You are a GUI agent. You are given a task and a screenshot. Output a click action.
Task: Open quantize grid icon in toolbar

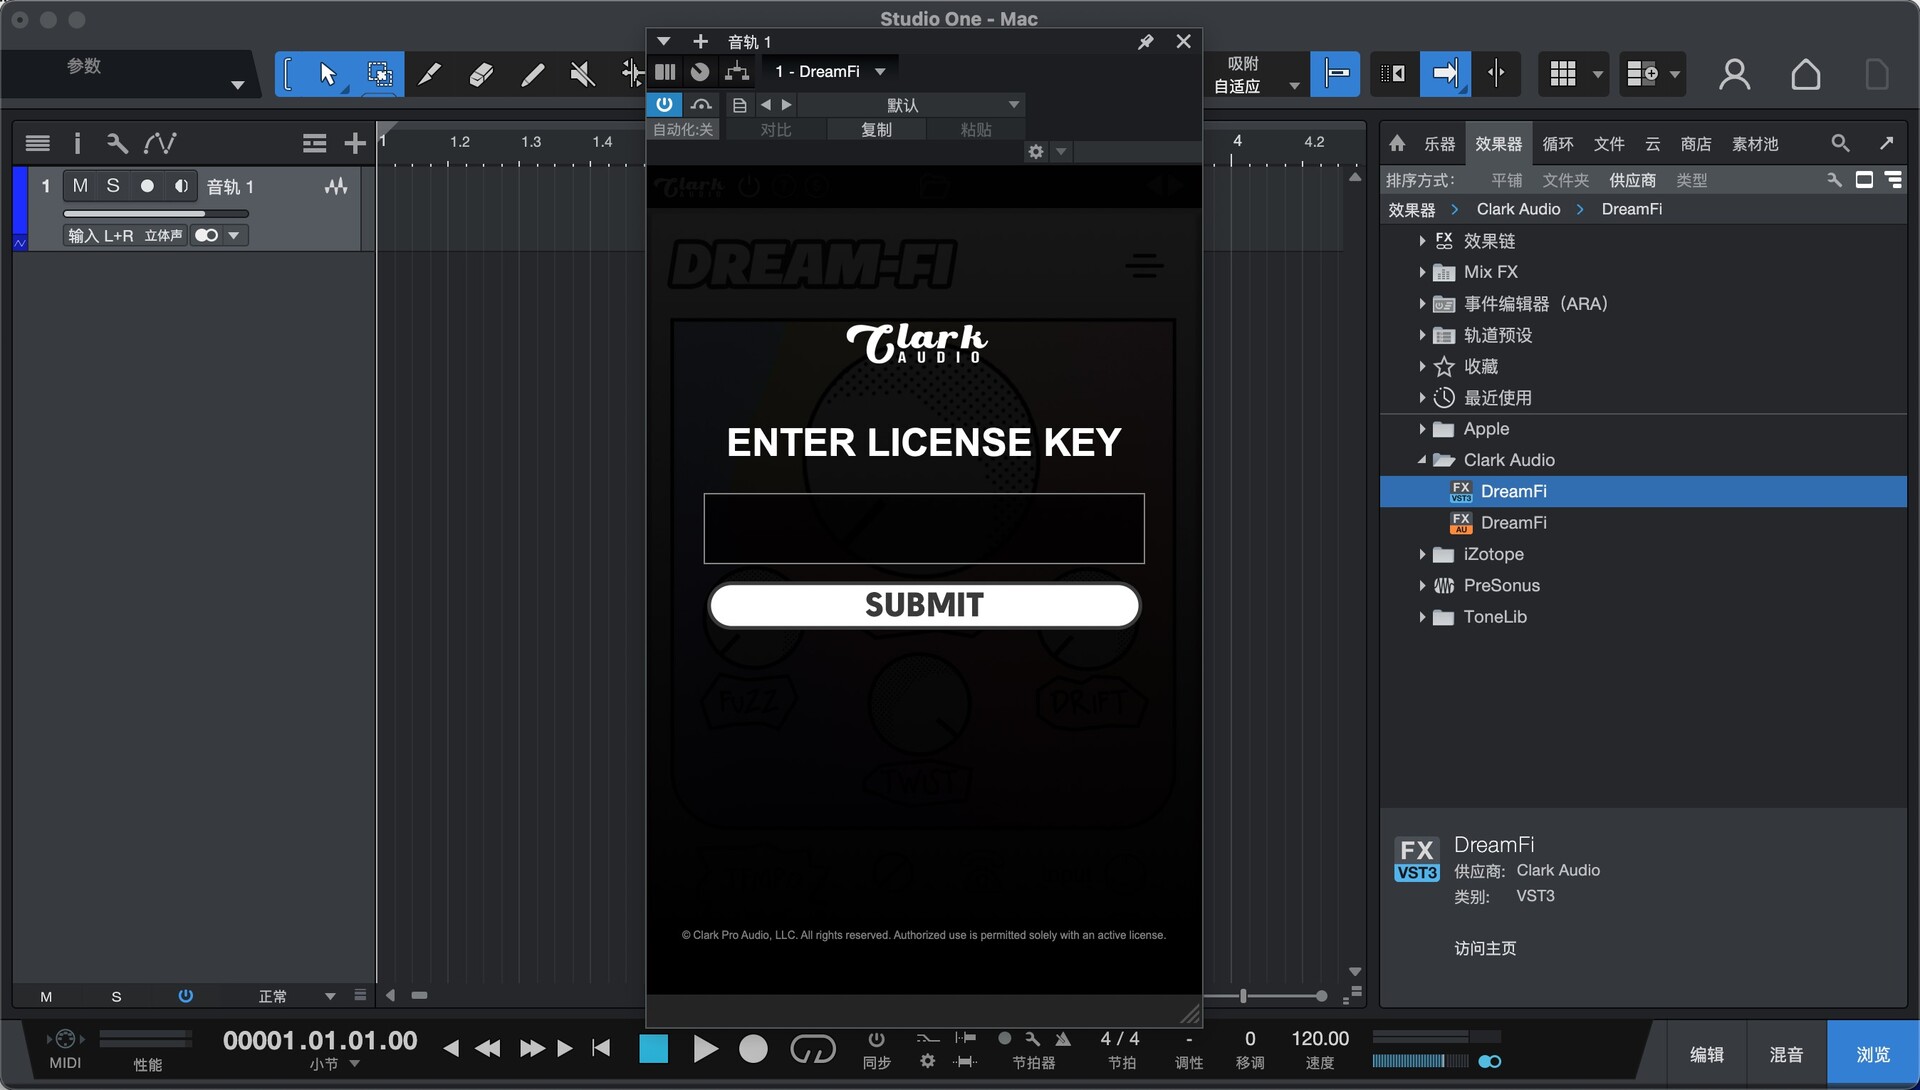pyautogui.click(x=1563, y=74)
